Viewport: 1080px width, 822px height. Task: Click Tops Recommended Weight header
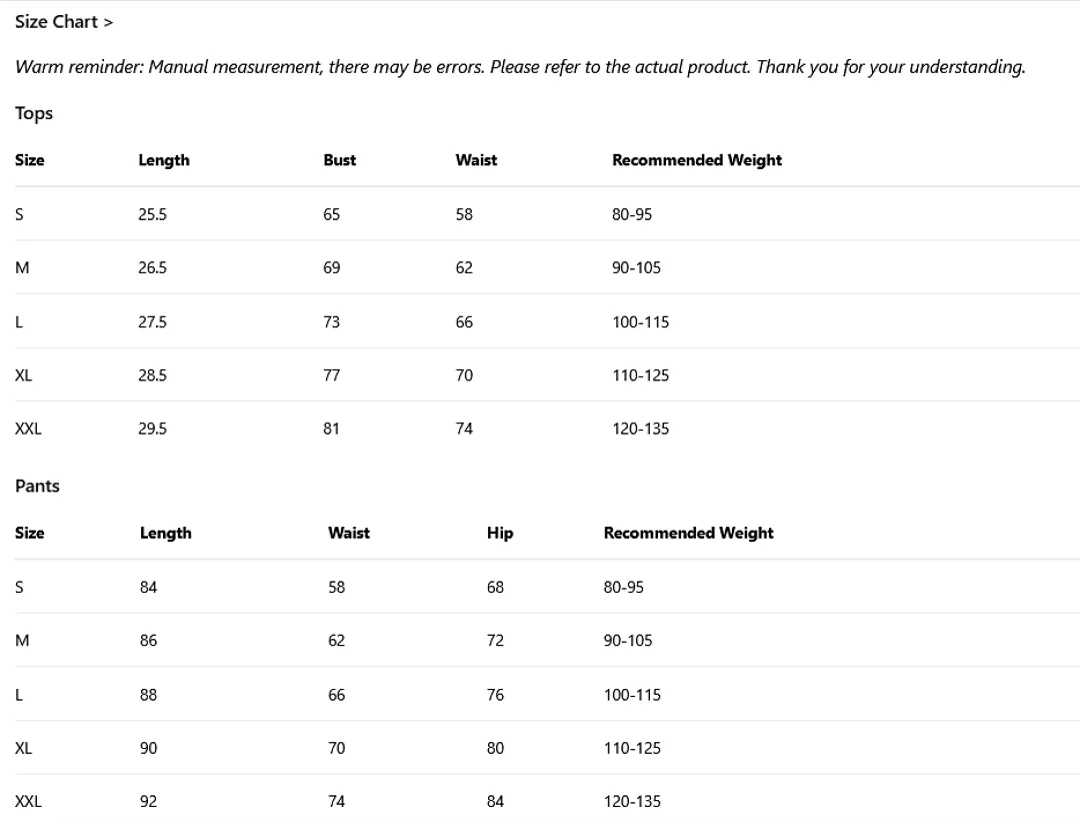[697, 161]
